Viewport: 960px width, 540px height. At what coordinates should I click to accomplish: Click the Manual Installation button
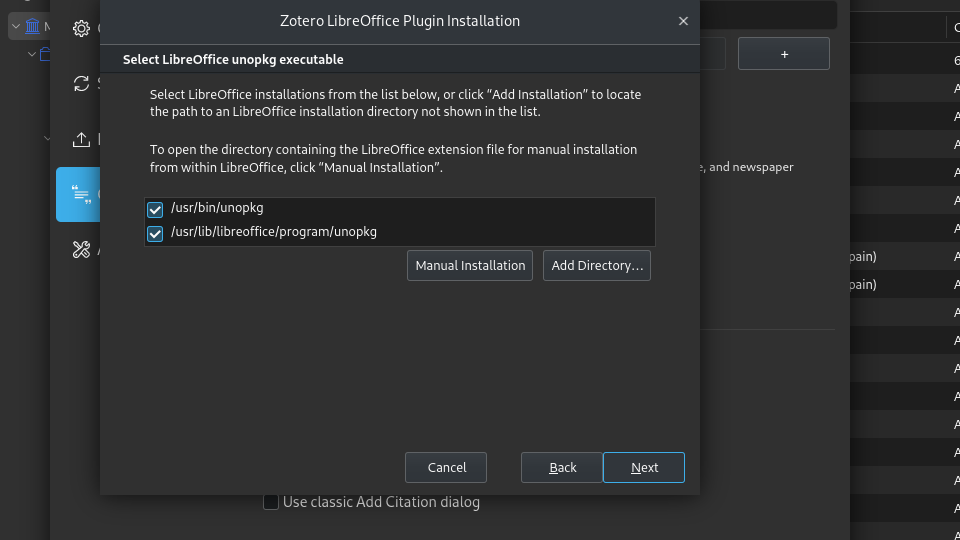pos(470,265)
